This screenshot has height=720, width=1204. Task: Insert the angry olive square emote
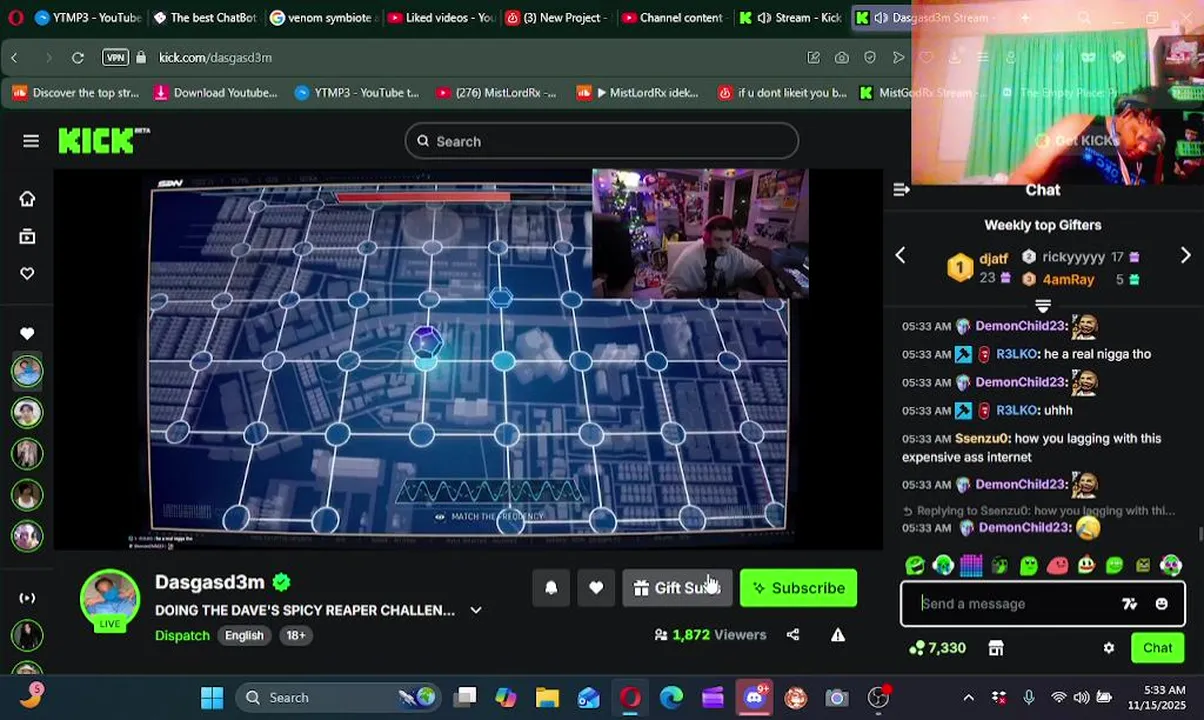[1143, 566]
